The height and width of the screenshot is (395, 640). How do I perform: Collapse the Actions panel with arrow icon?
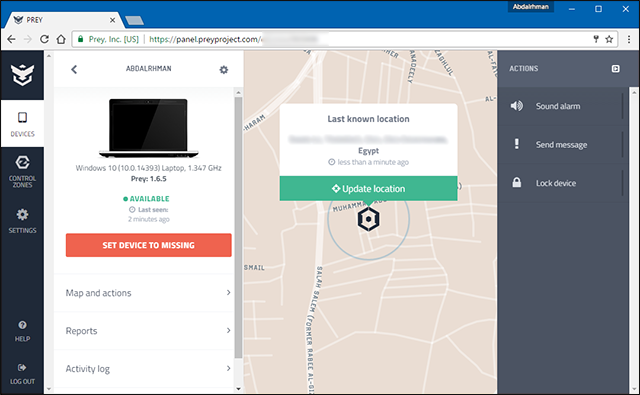[x=616, y=69]
